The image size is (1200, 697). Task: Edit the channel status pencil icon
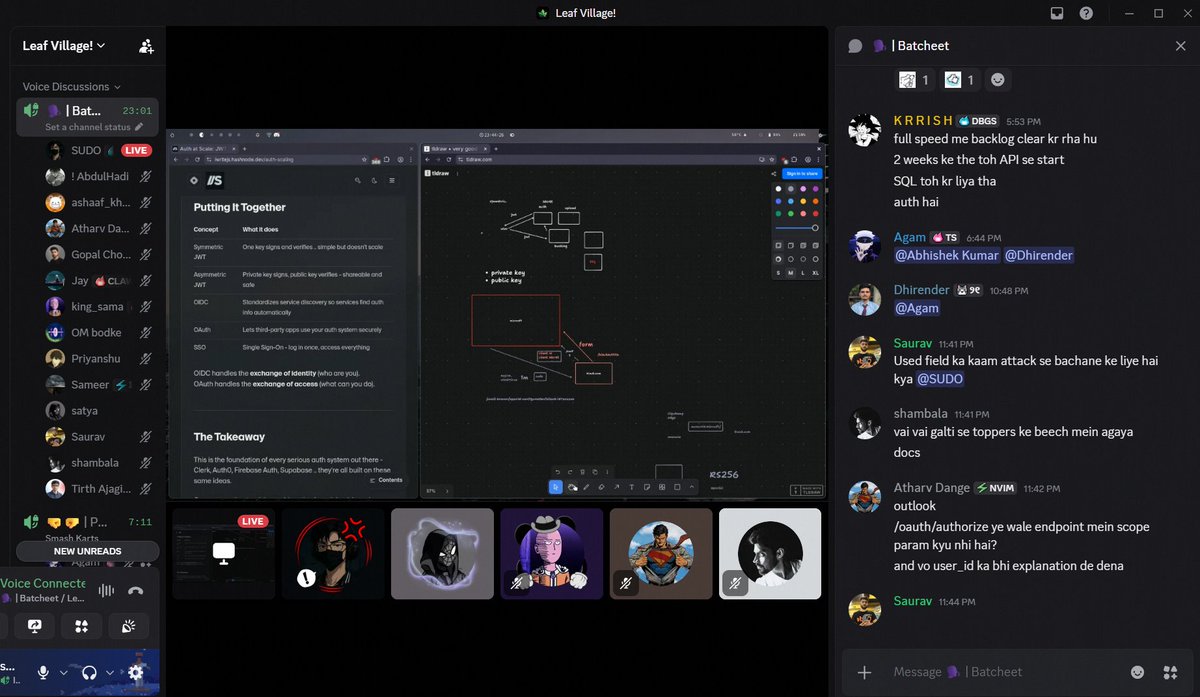click(139, 128)
